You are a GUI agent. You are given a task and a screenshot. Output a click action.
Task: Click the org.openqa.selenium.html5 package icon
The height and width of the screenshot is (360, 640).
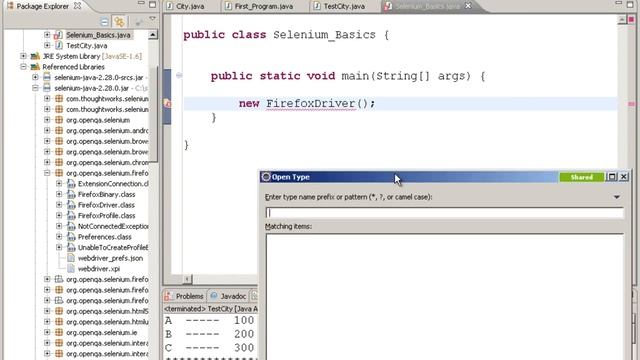59,311
